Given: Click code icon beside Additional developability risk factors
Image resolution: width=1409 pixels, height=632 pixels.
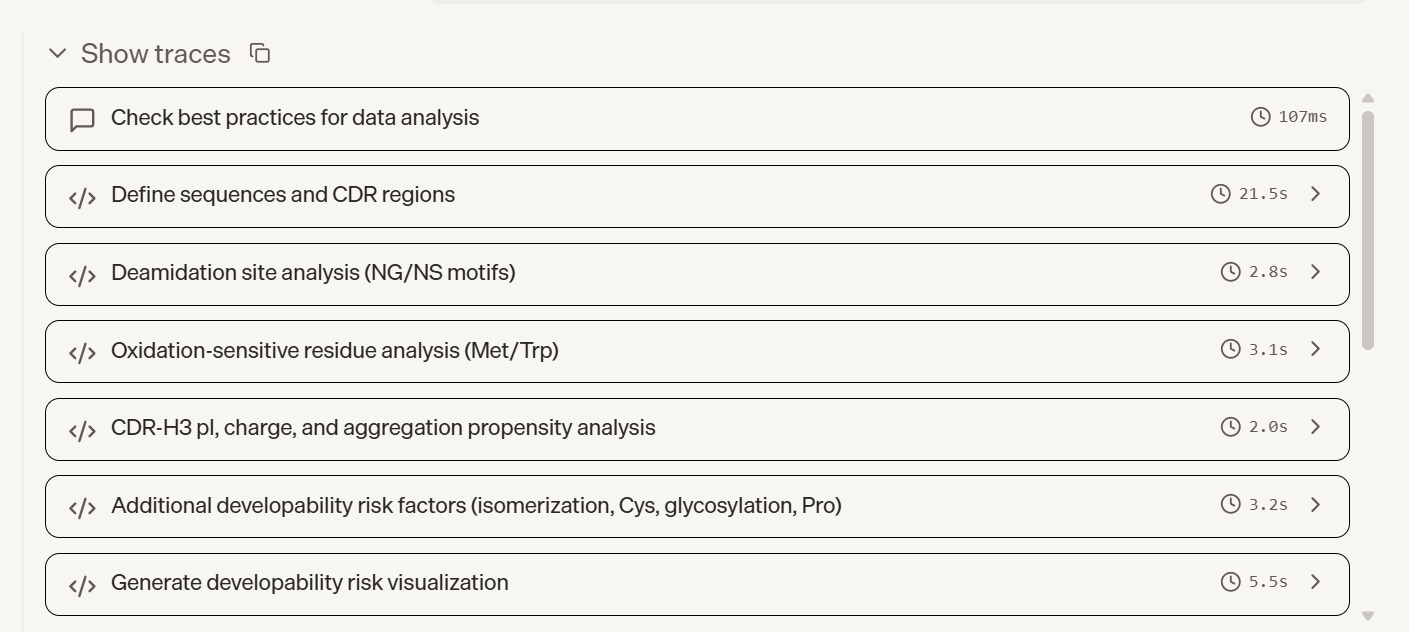Looking at the screenshot, I should (82, 508).
